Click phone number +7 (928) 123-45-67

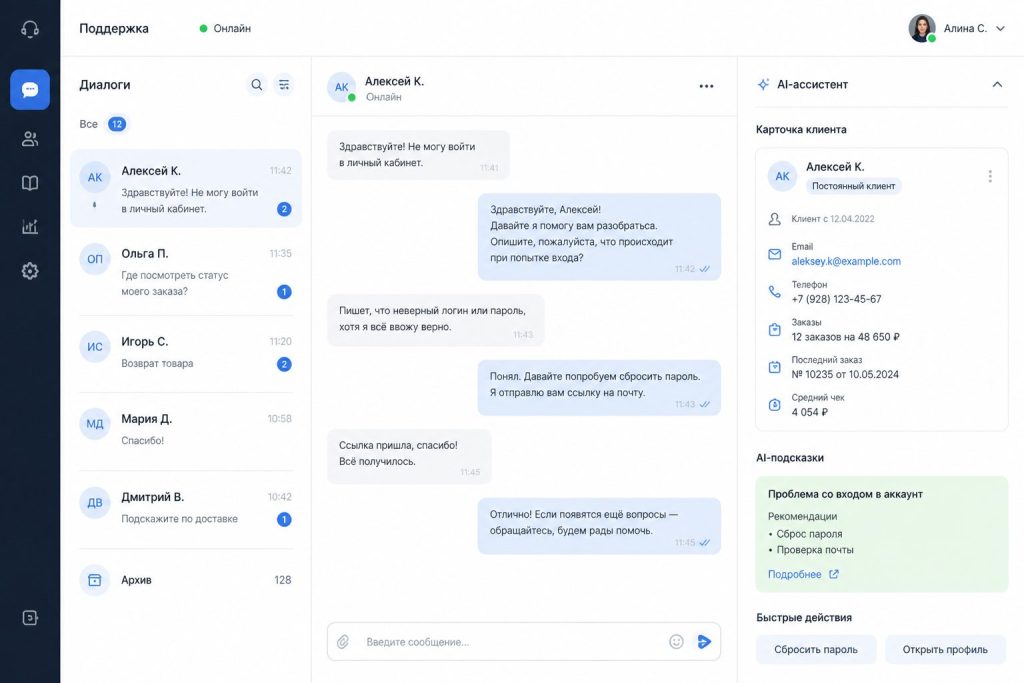[836, 299]
